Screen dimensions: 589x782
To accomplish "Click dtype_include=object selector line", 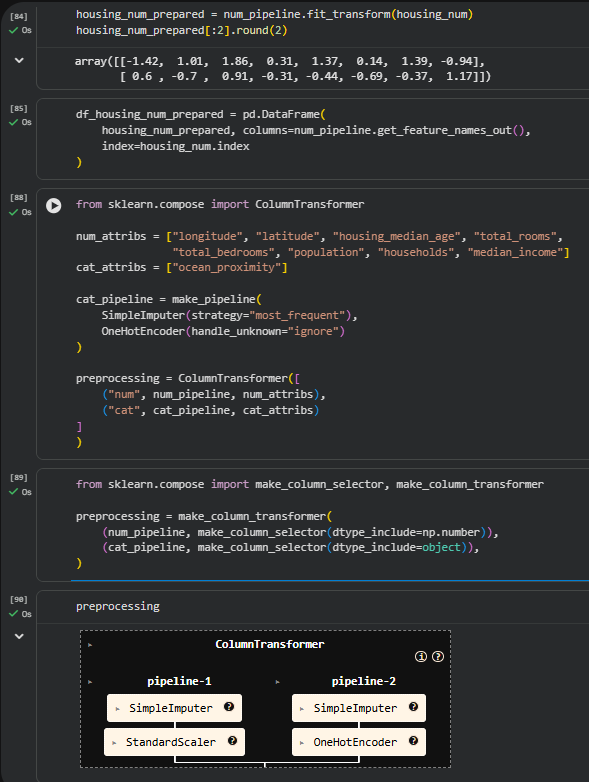I will 290,548.
